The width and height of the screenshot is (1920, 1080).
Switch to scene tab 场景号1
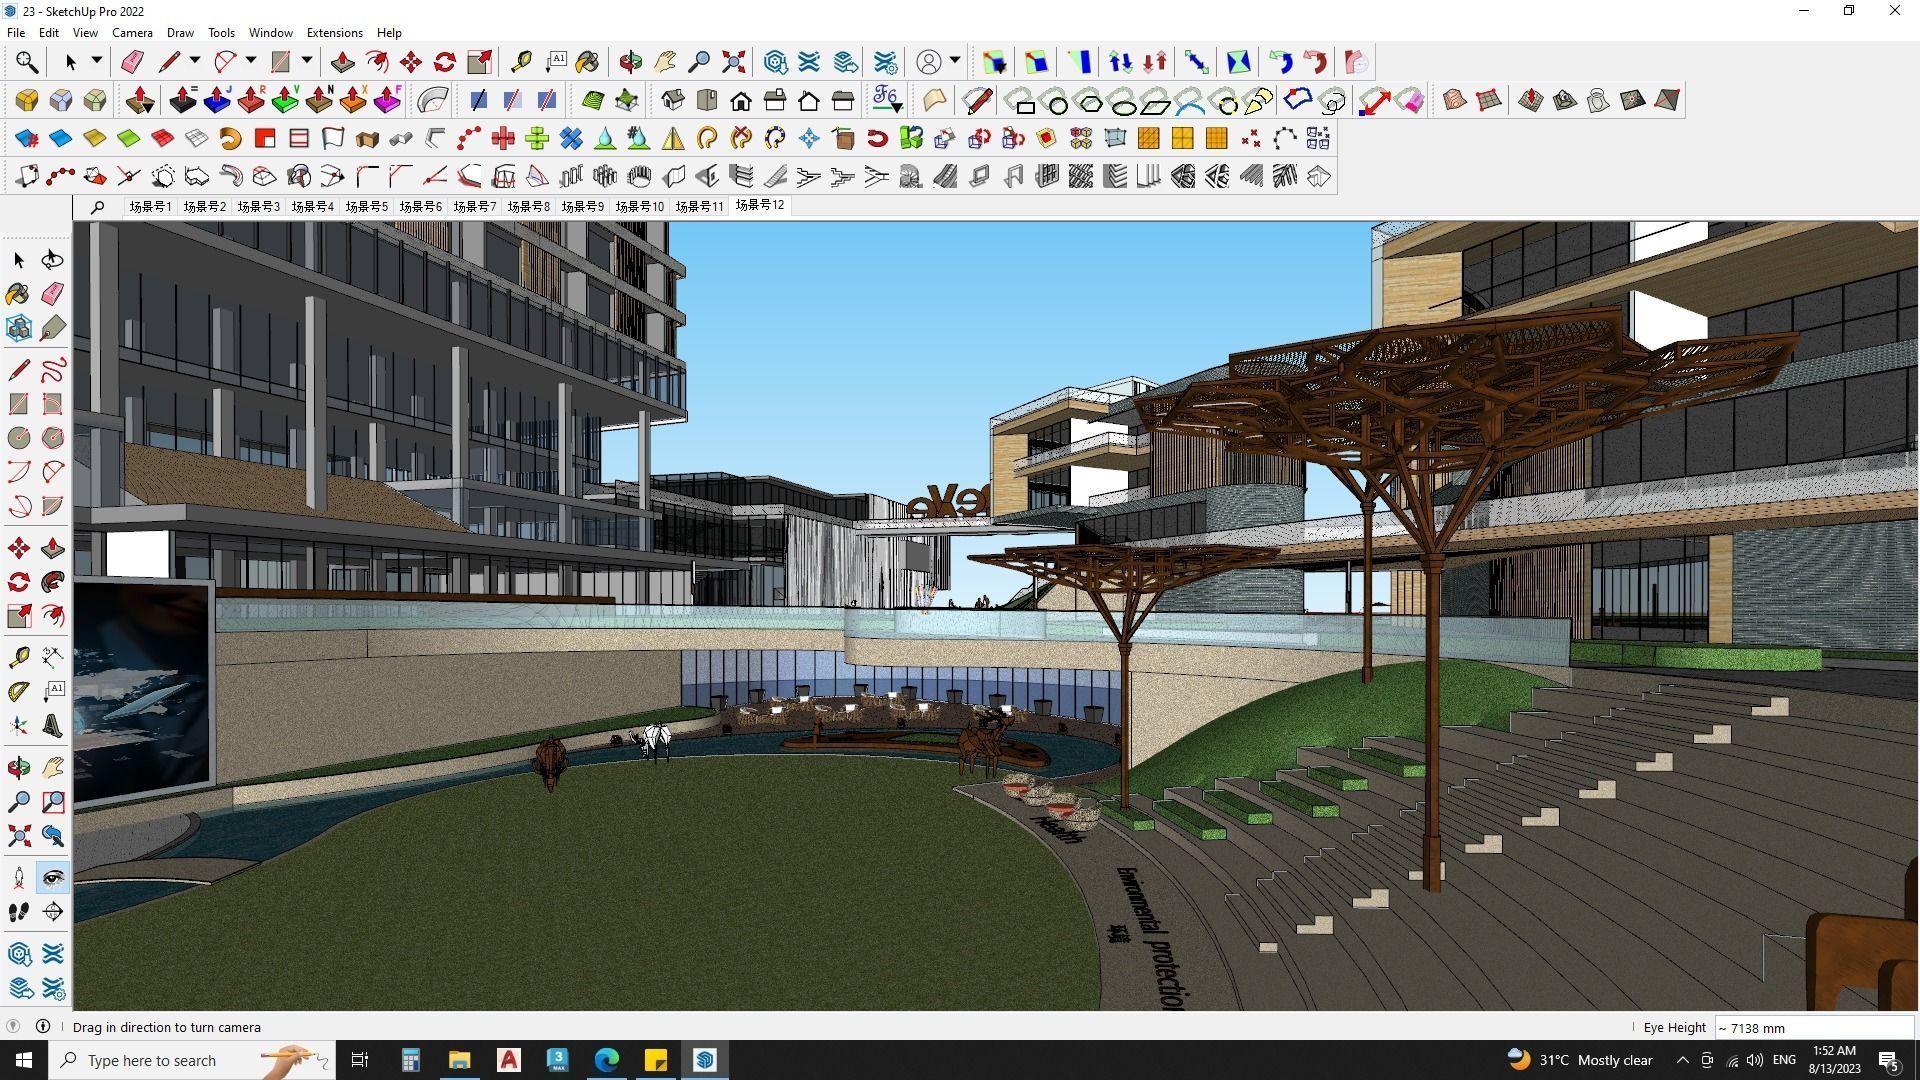[150, 206]
